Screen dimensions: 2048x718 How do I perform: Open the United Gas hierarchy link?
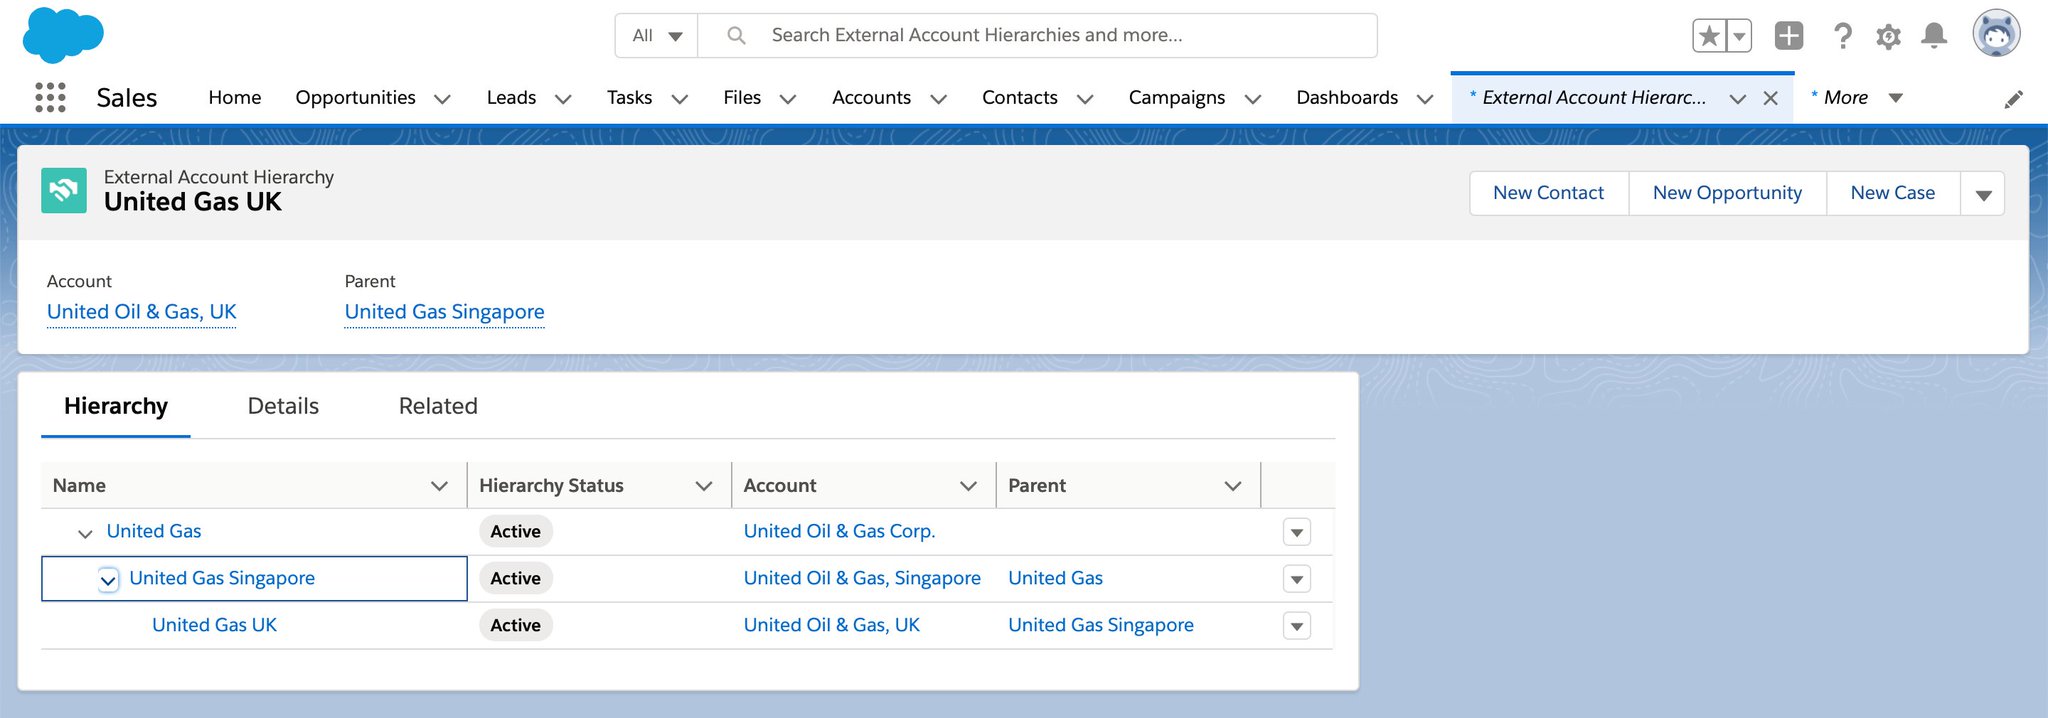(154, 531)
